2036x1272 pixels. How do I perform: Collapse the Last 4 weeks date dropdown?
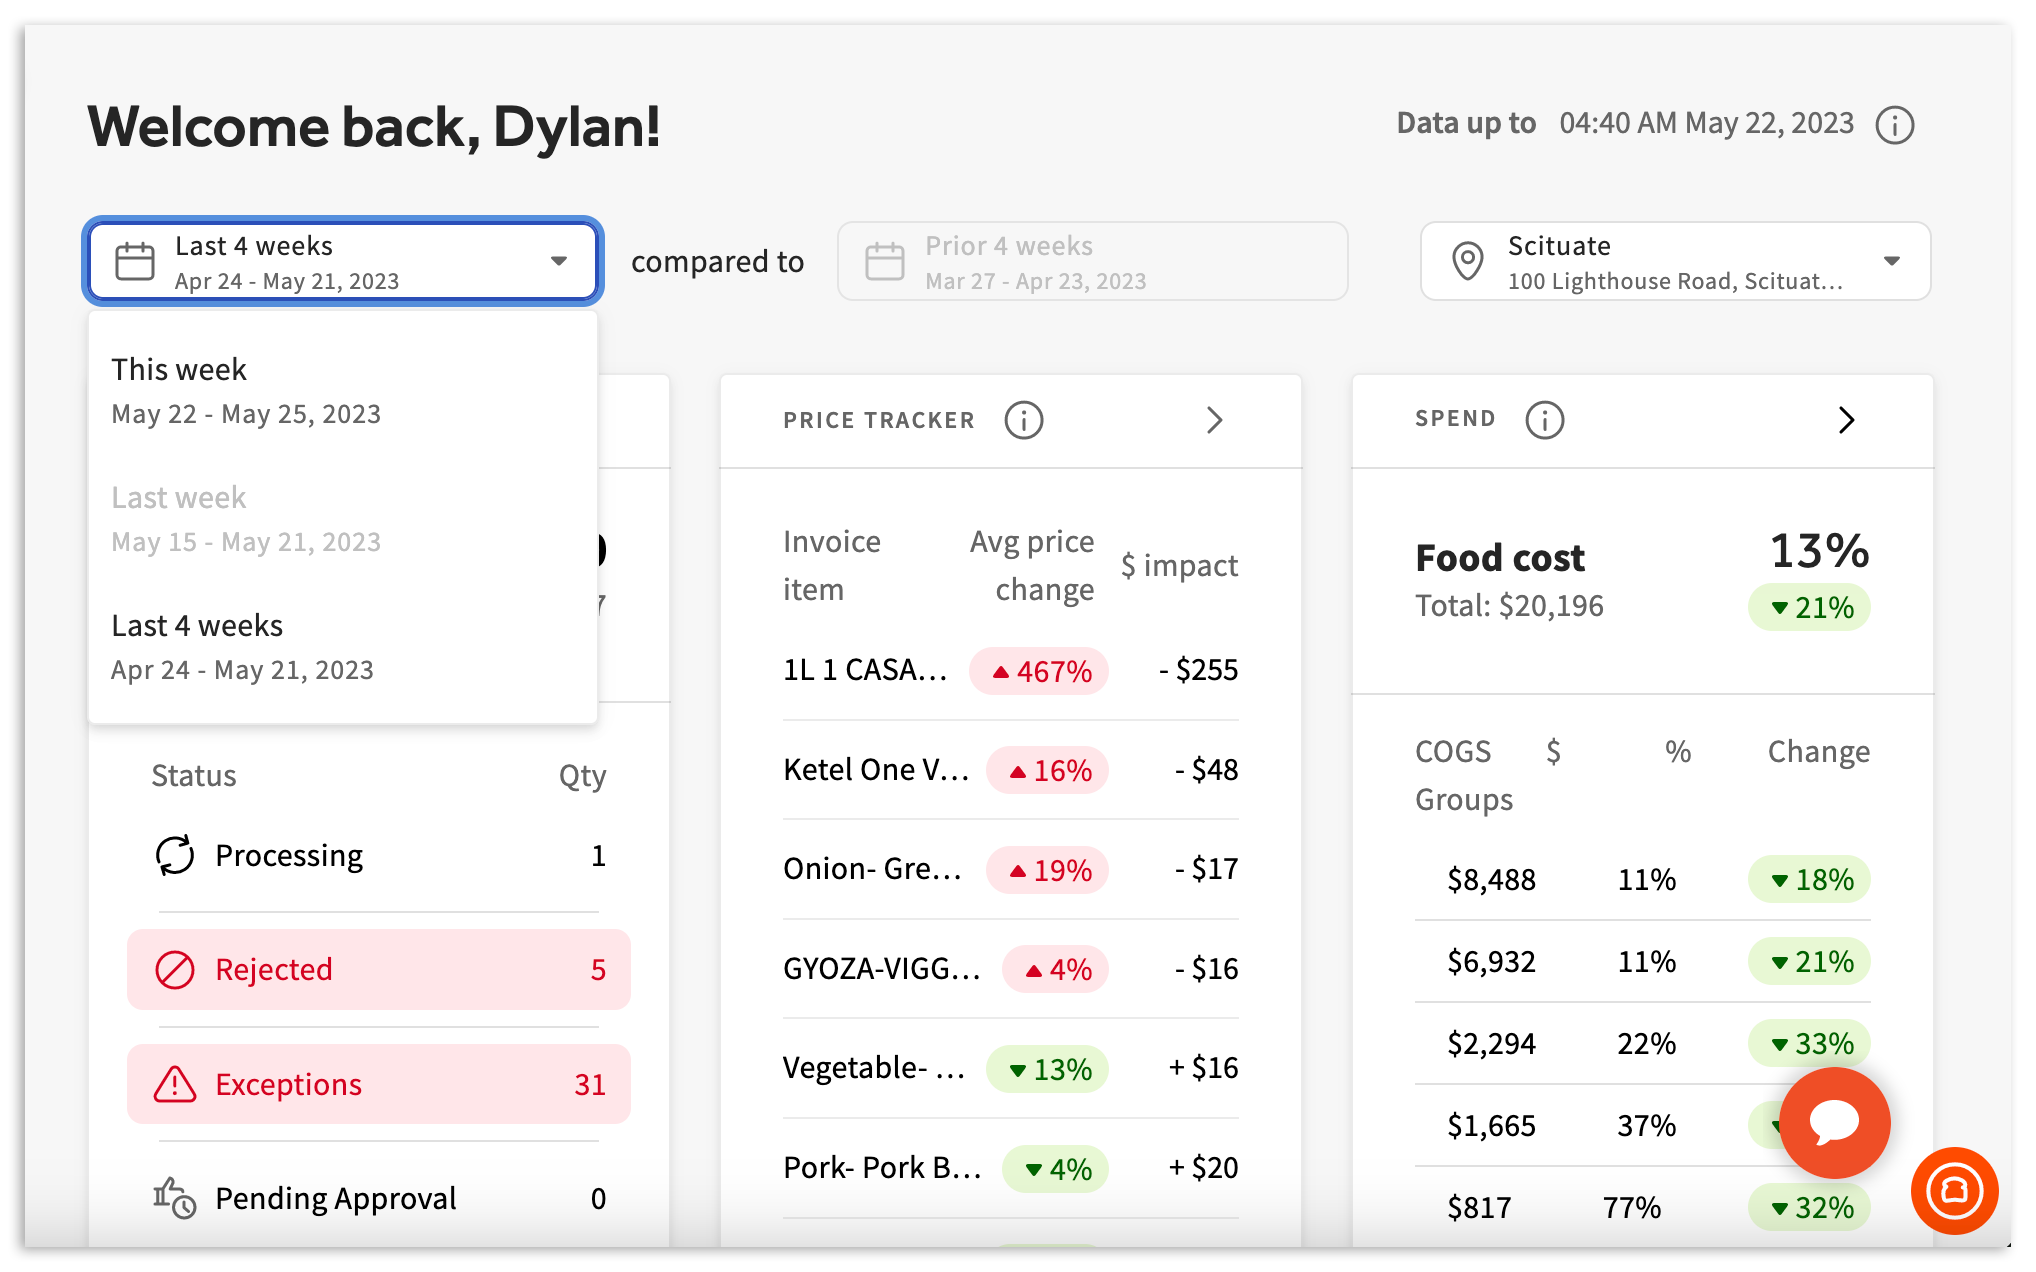558,261
